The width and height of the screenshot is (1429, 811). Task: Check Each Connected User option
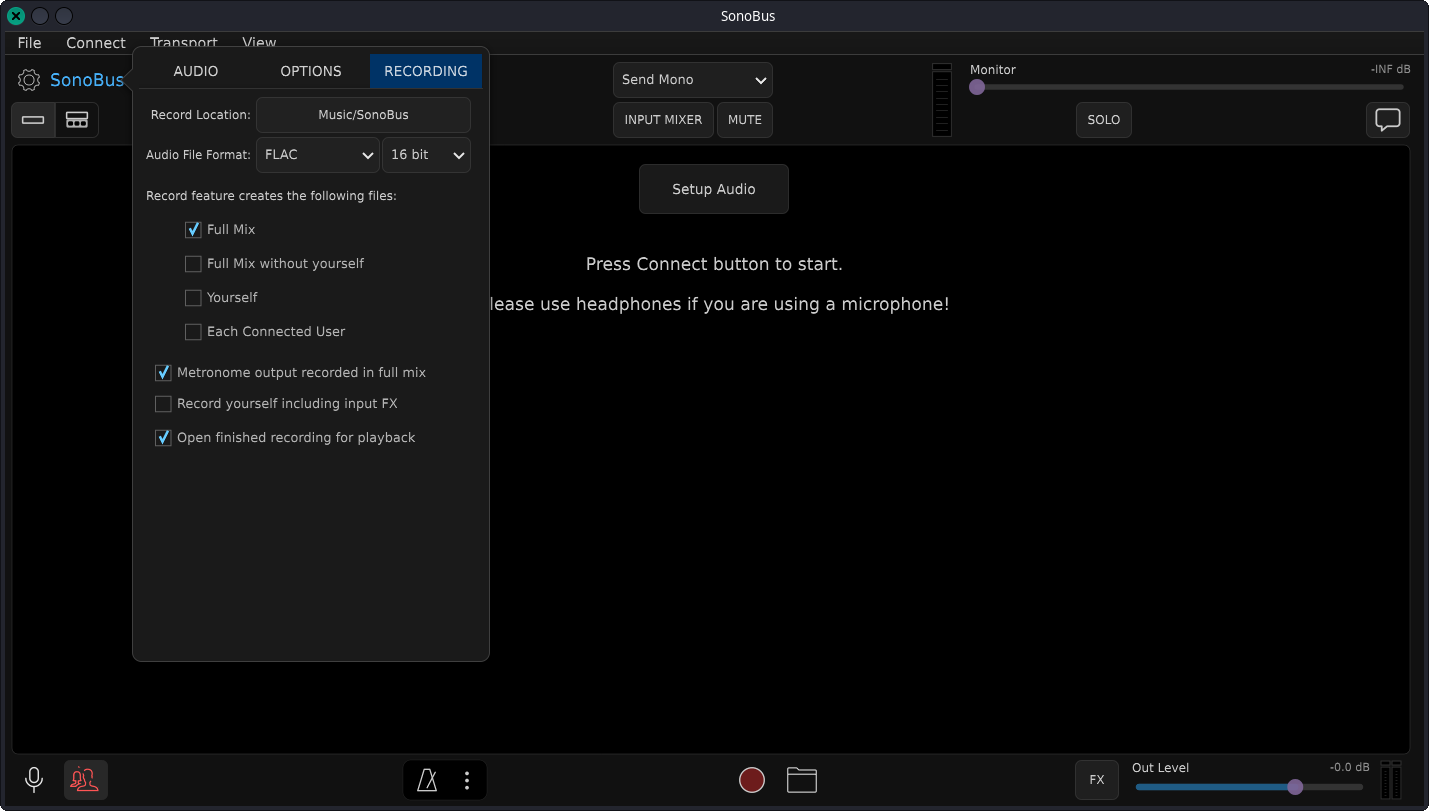(193, 332)
